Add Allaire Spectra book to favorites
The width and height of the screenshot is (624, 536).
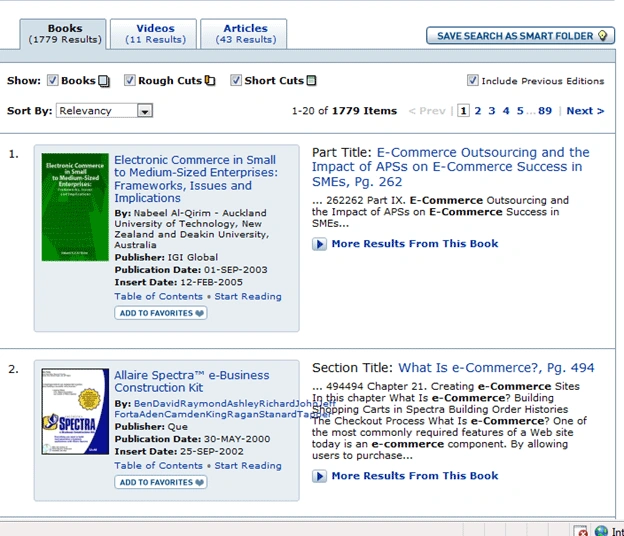coord(161,482)
